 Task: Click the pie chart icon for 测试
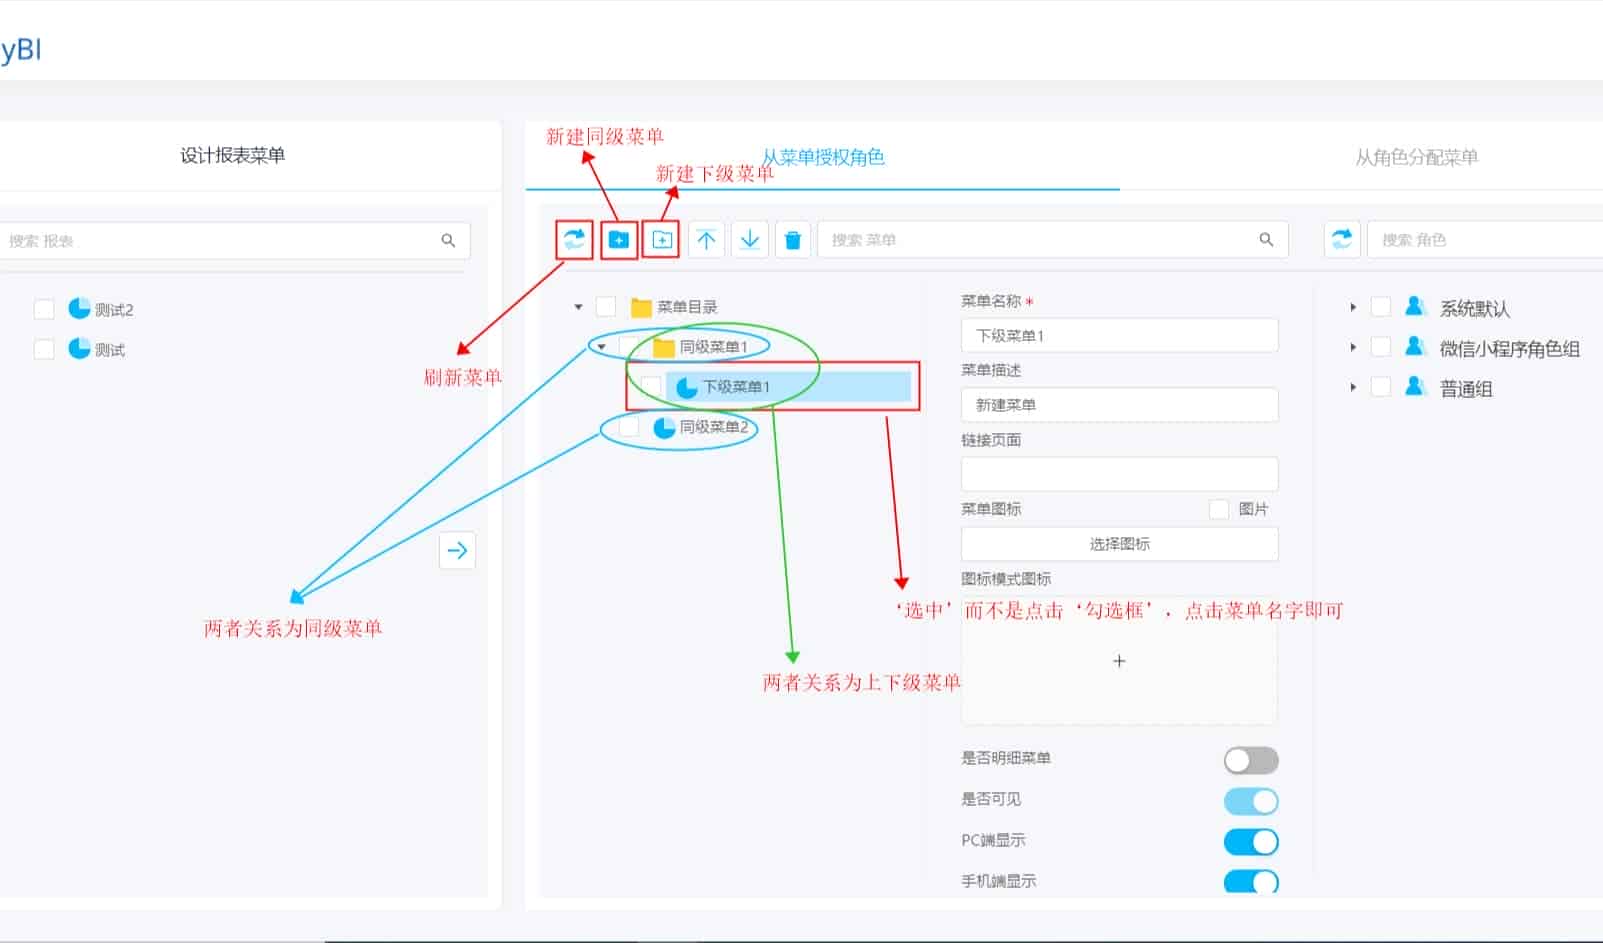tap(79, 348)
